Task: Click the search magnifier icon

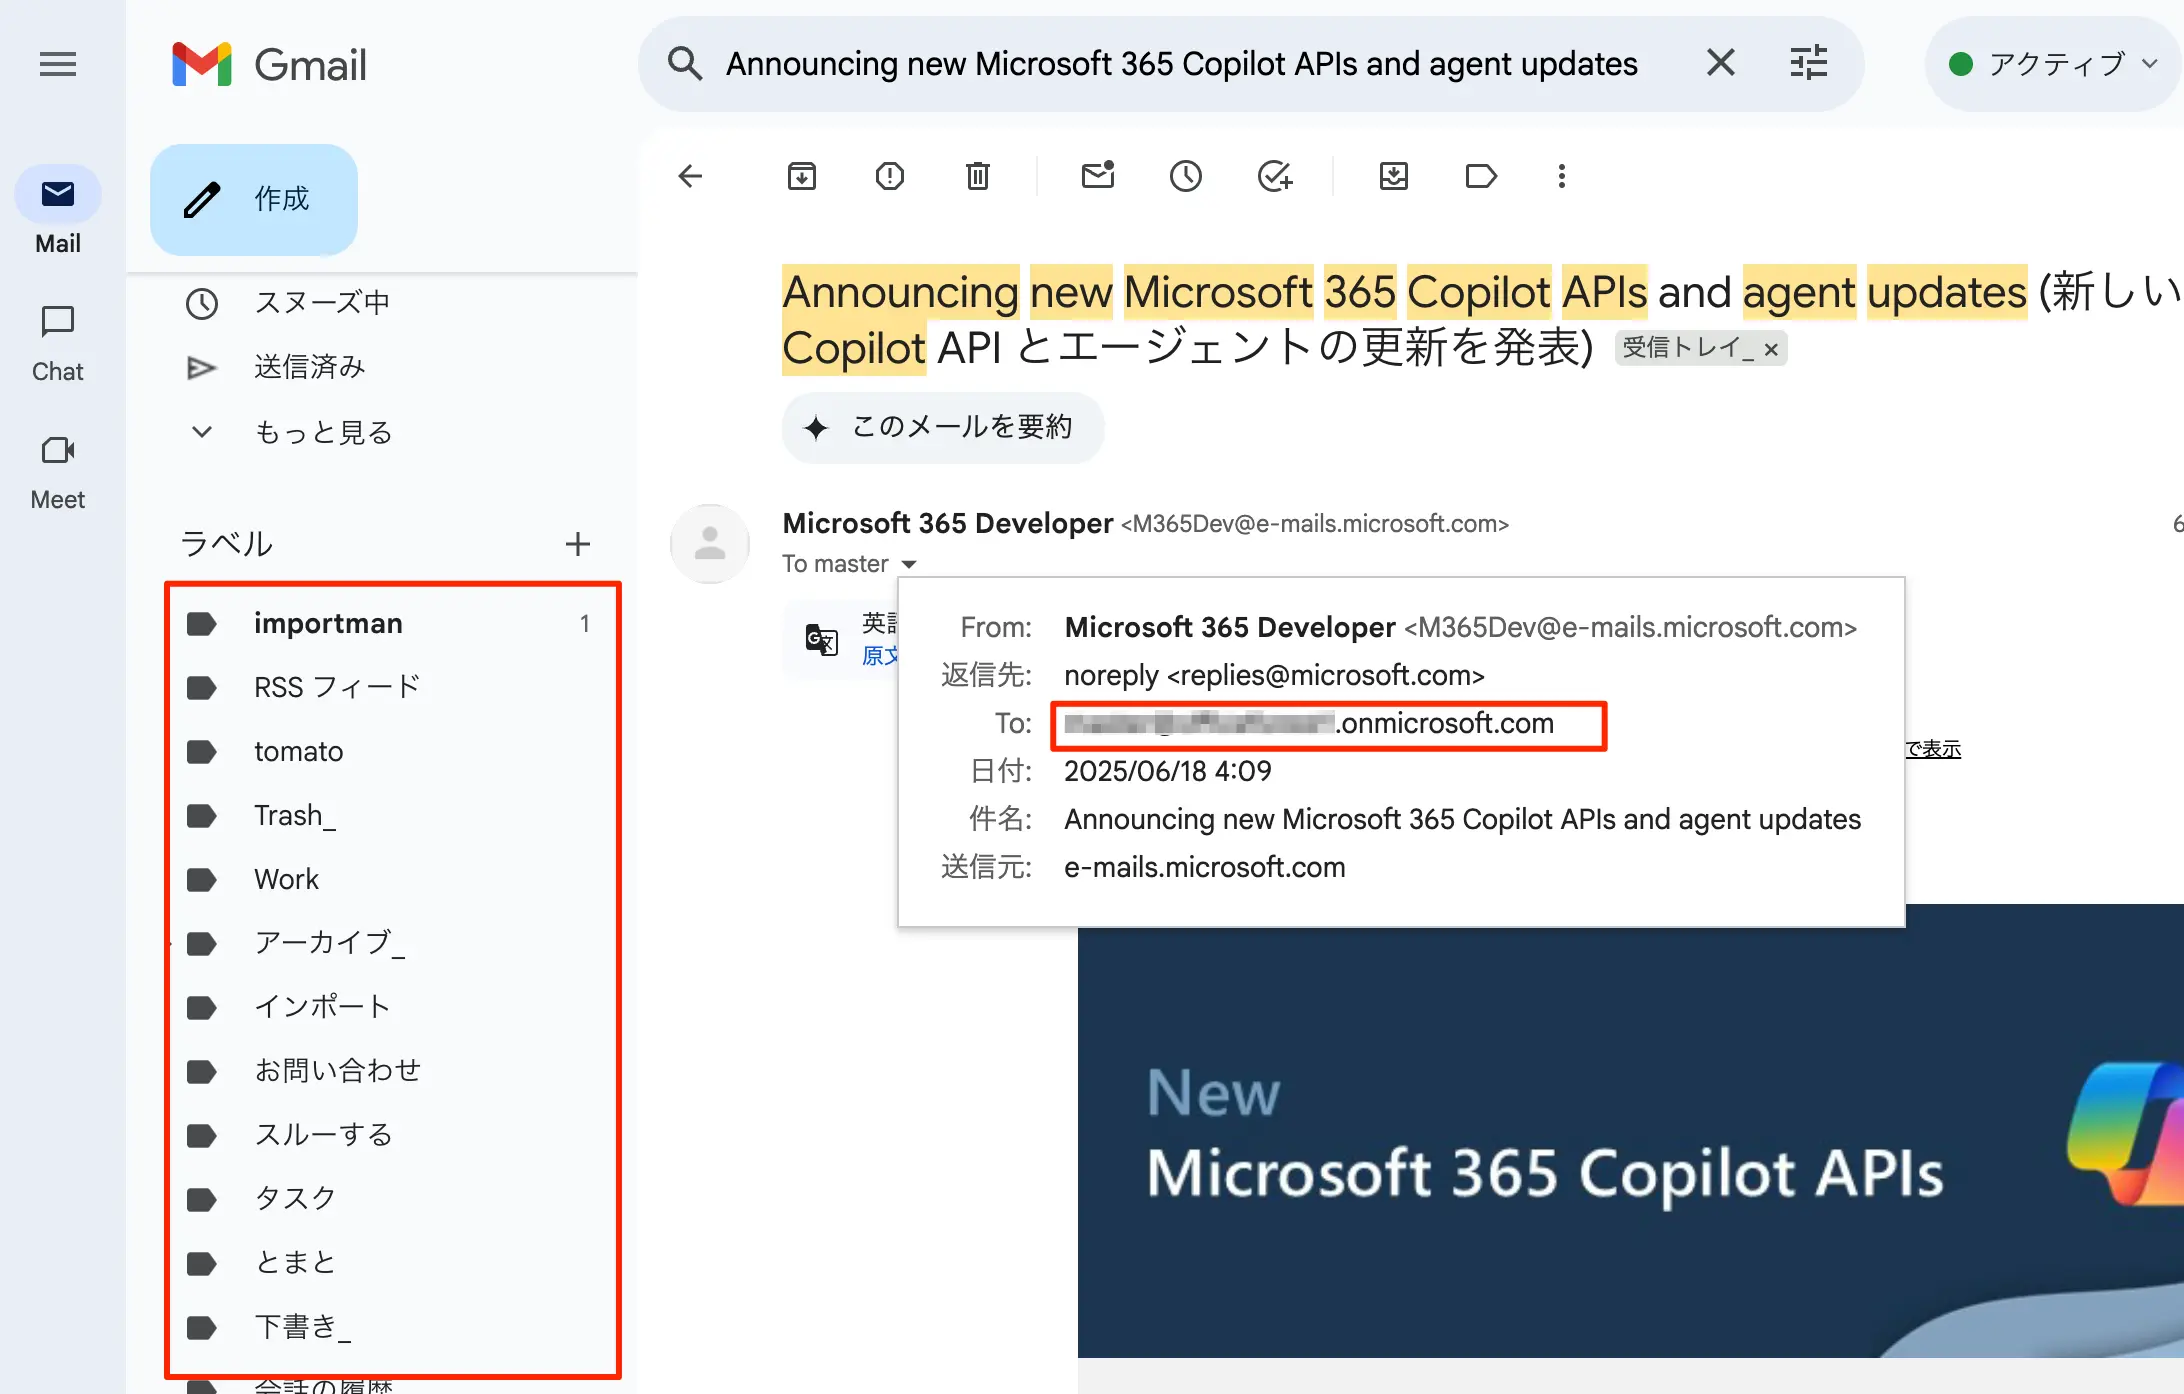Action: pos(685,64)
